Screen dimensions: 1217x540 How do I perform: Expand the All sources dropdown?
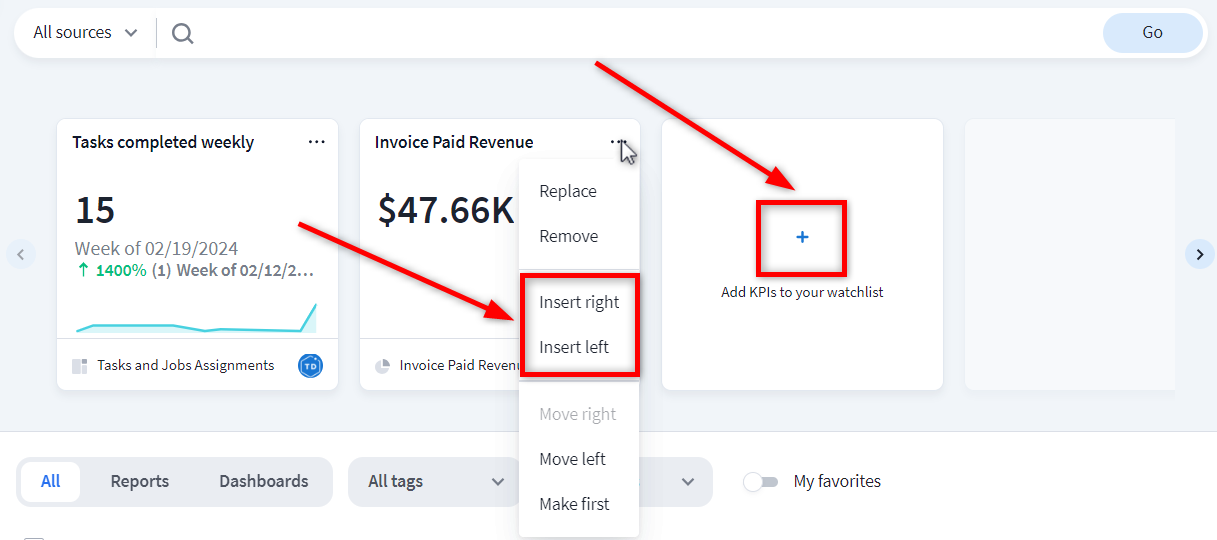[x=85, y=33]
